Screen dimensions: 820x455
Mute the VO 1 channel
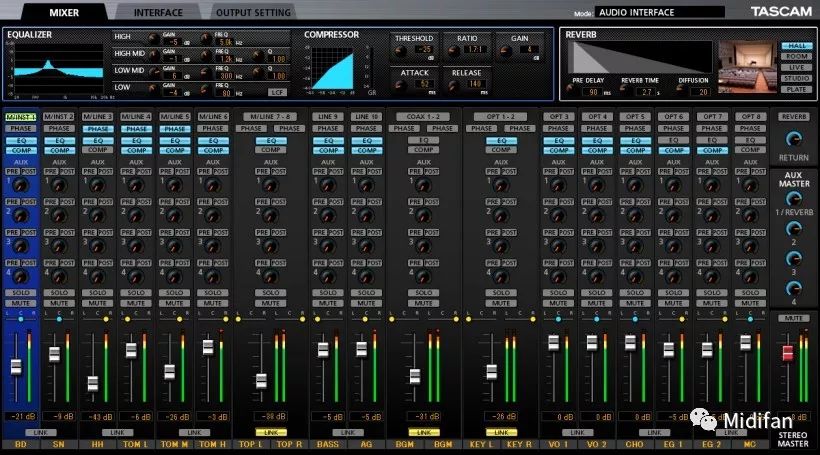click(x=558, y=303)
